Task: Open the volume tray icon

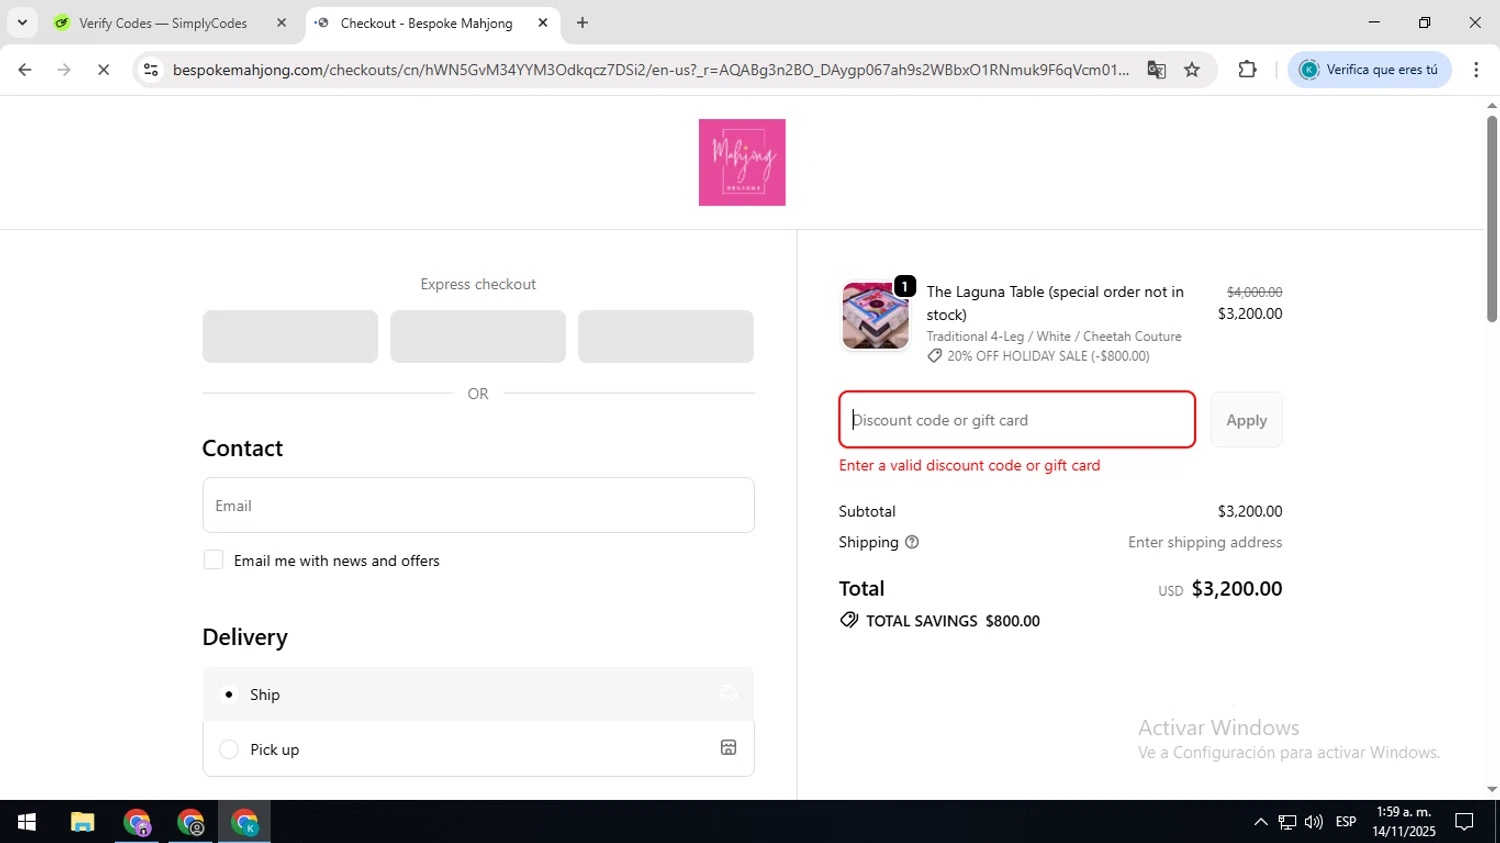Action: click(1314, 822)
